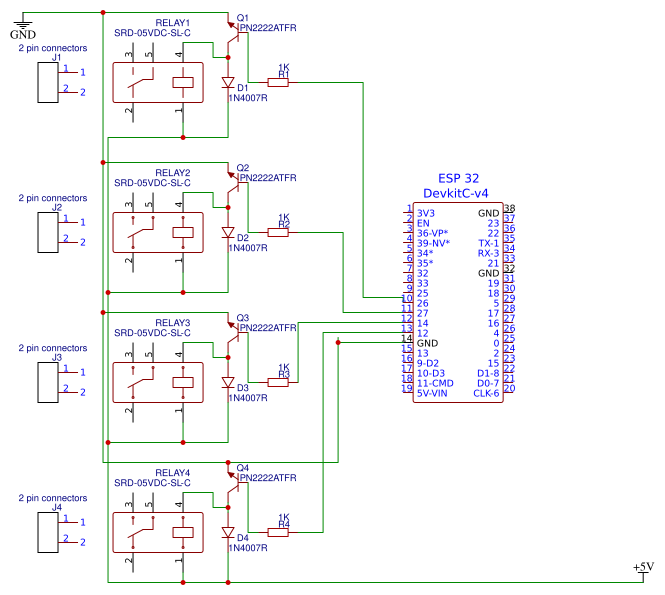The width and height of the screenshot is (665, 595).
Task: Click the 39-NV* pin label
Action: click(x=433, y=243)
